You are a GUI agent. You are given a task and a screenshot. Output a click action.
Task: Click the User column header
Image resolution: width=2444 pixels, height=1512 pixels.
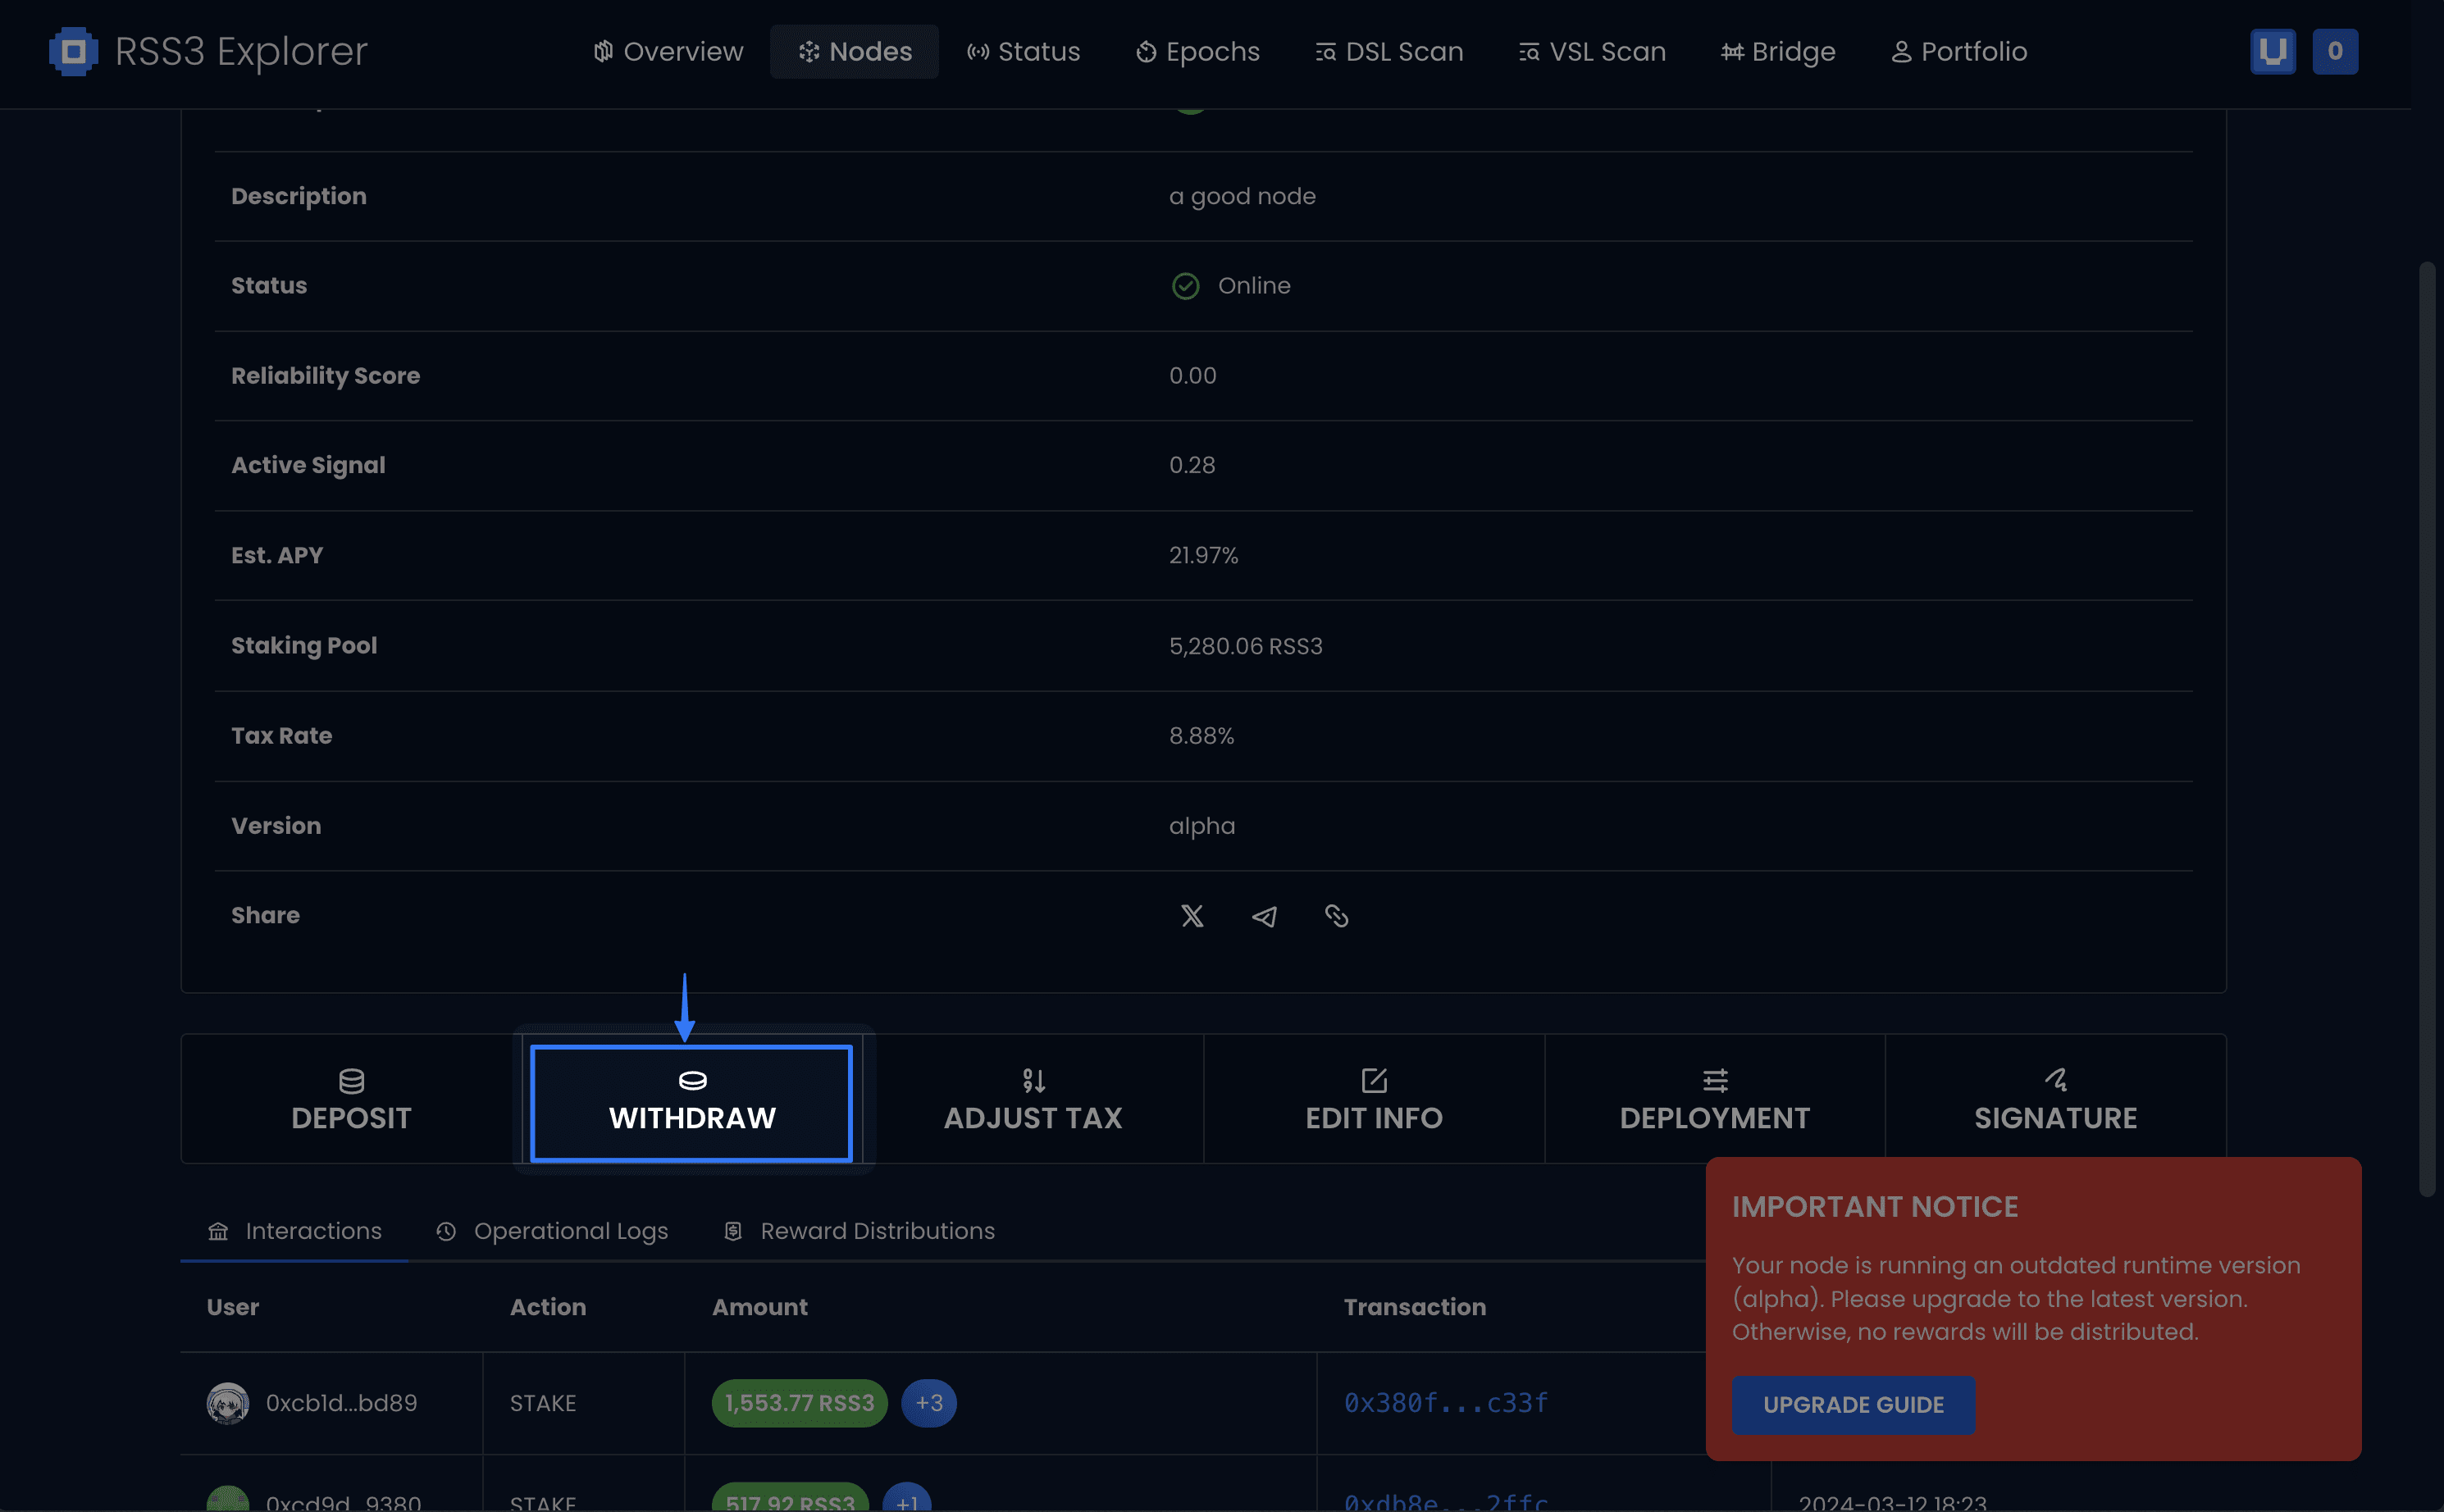pos(232,1307)
